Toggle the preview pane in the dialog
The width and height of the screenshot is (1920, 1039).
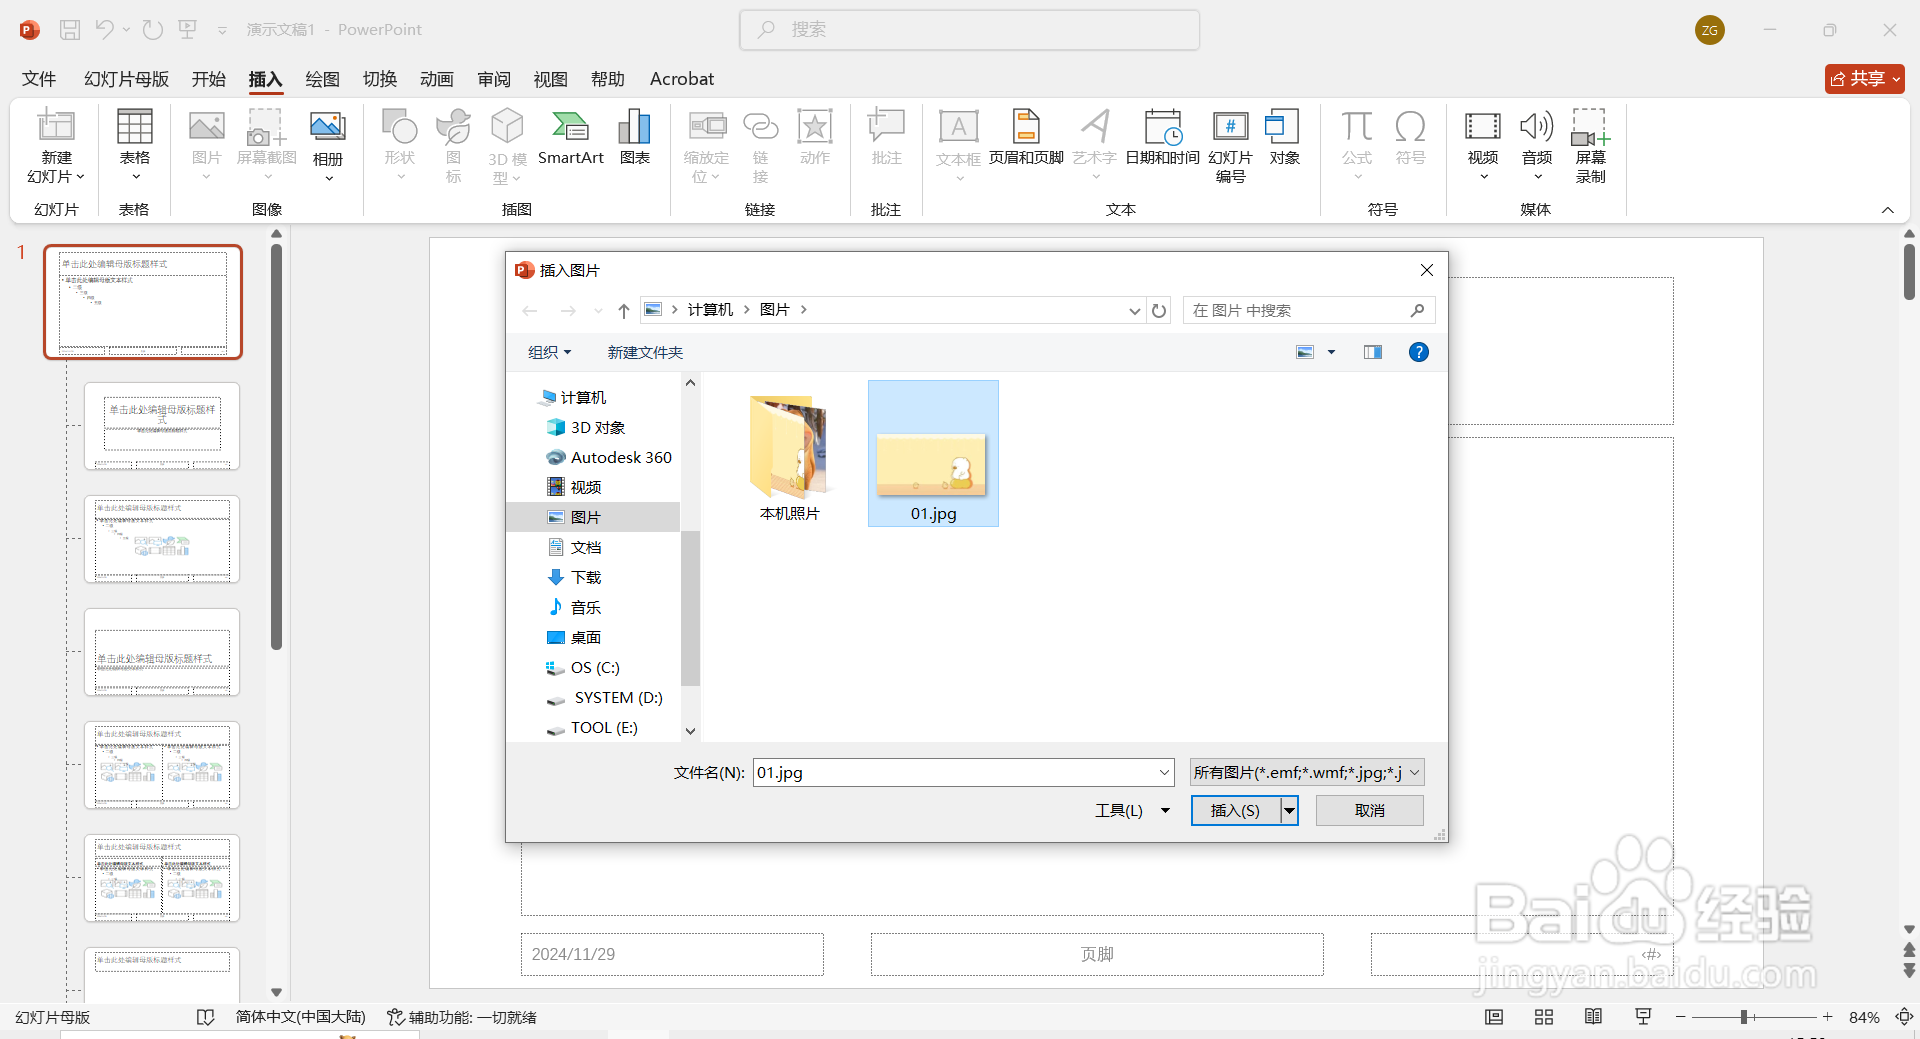coord(1372,352)
